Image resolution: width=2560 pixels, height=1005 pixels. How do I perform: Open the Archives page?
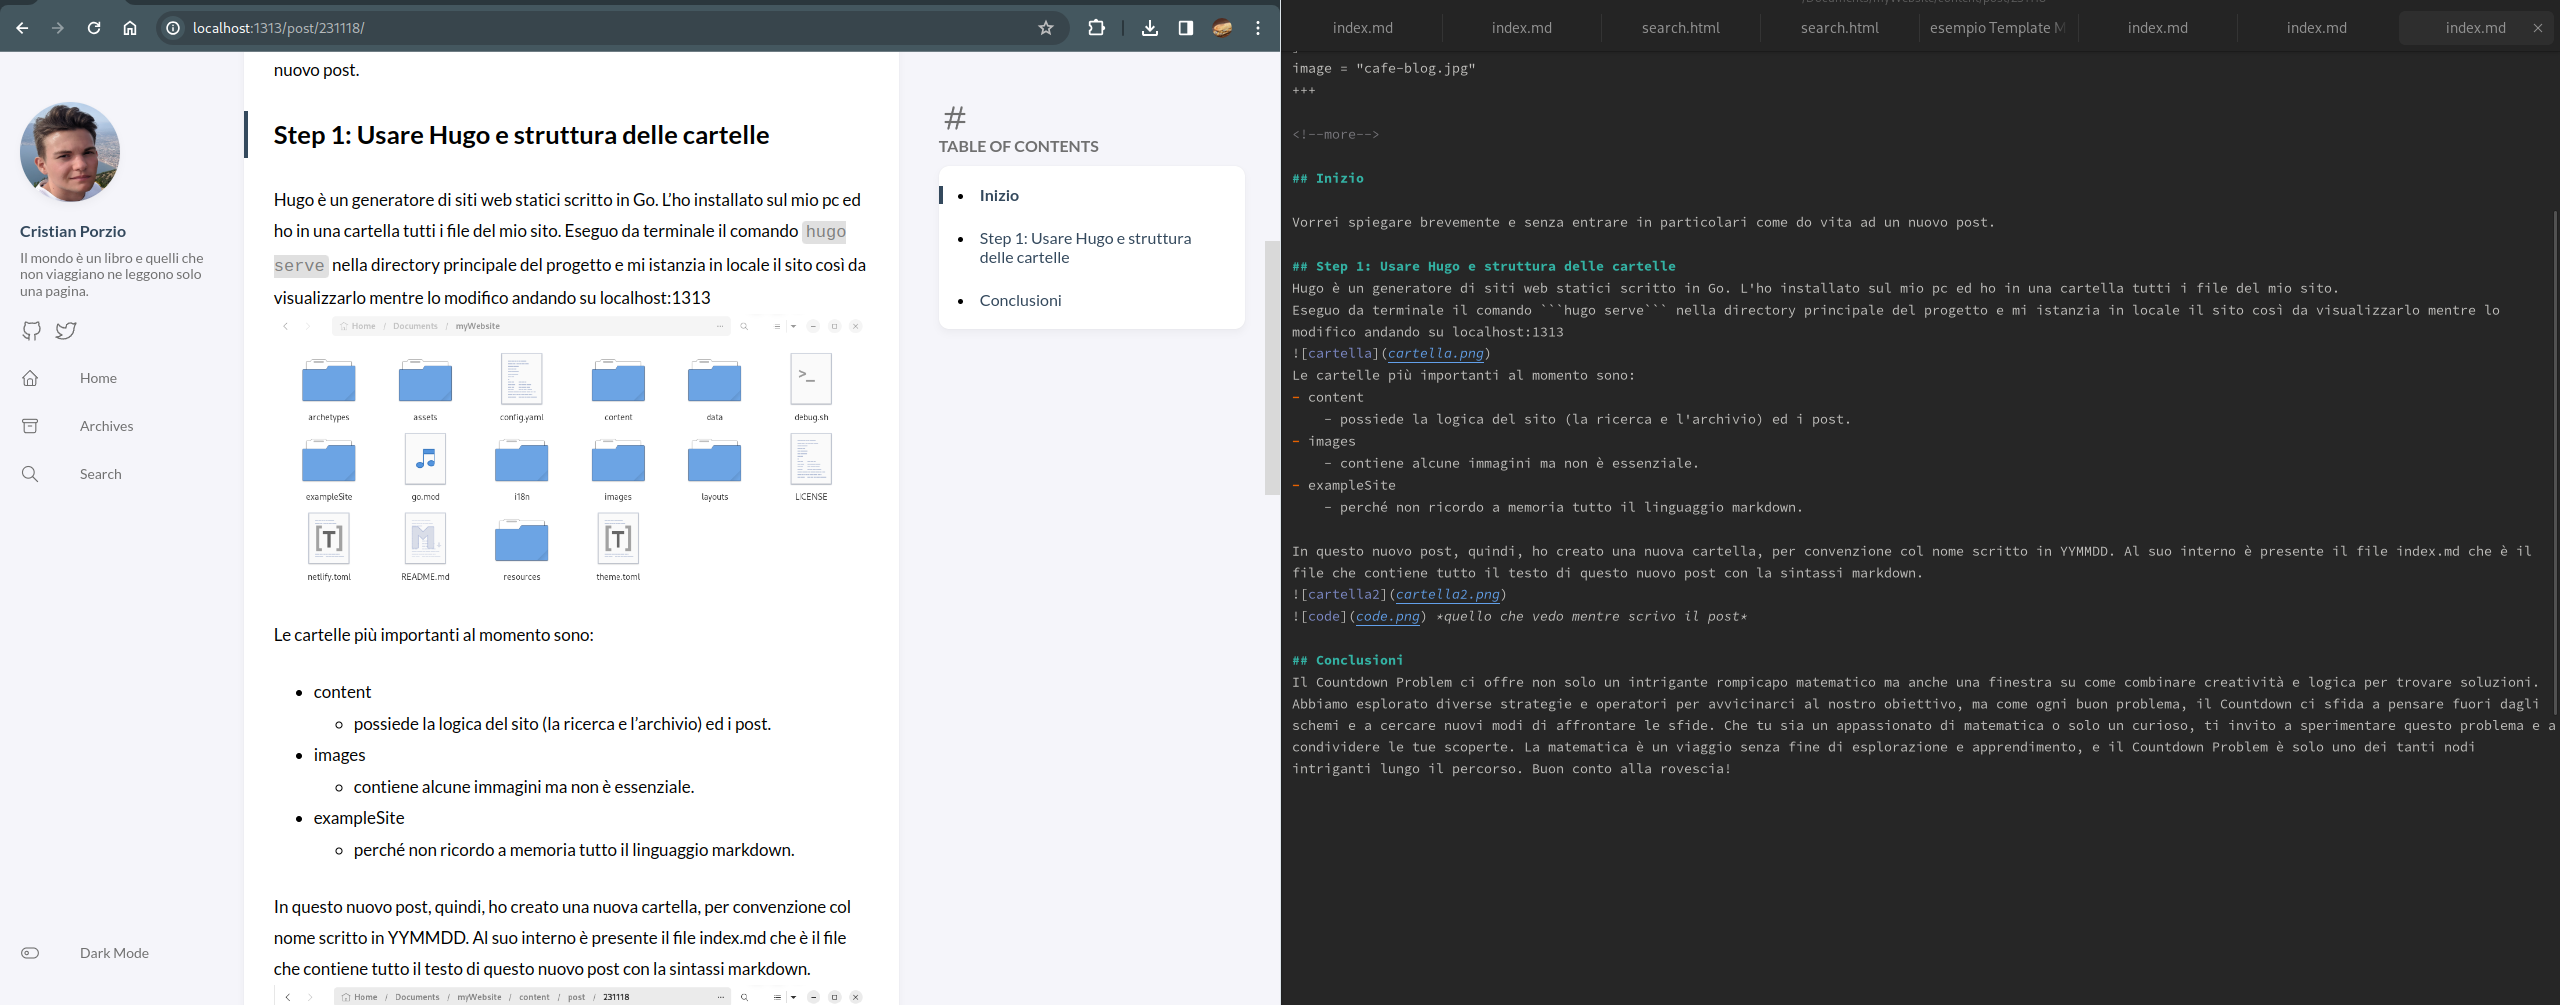click(x=106, y=426)
